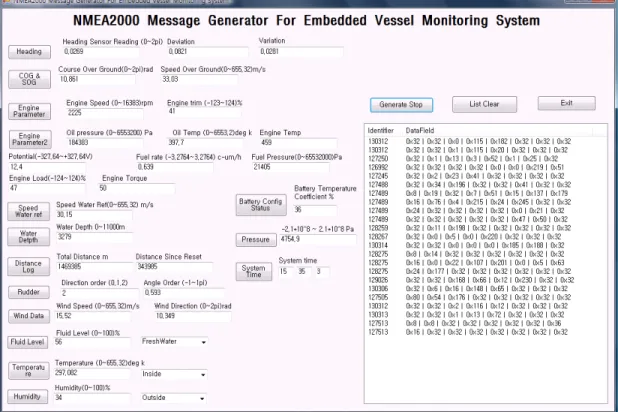Click the Deviation input field
The image size is (618, 412).
tap(208, 52)
